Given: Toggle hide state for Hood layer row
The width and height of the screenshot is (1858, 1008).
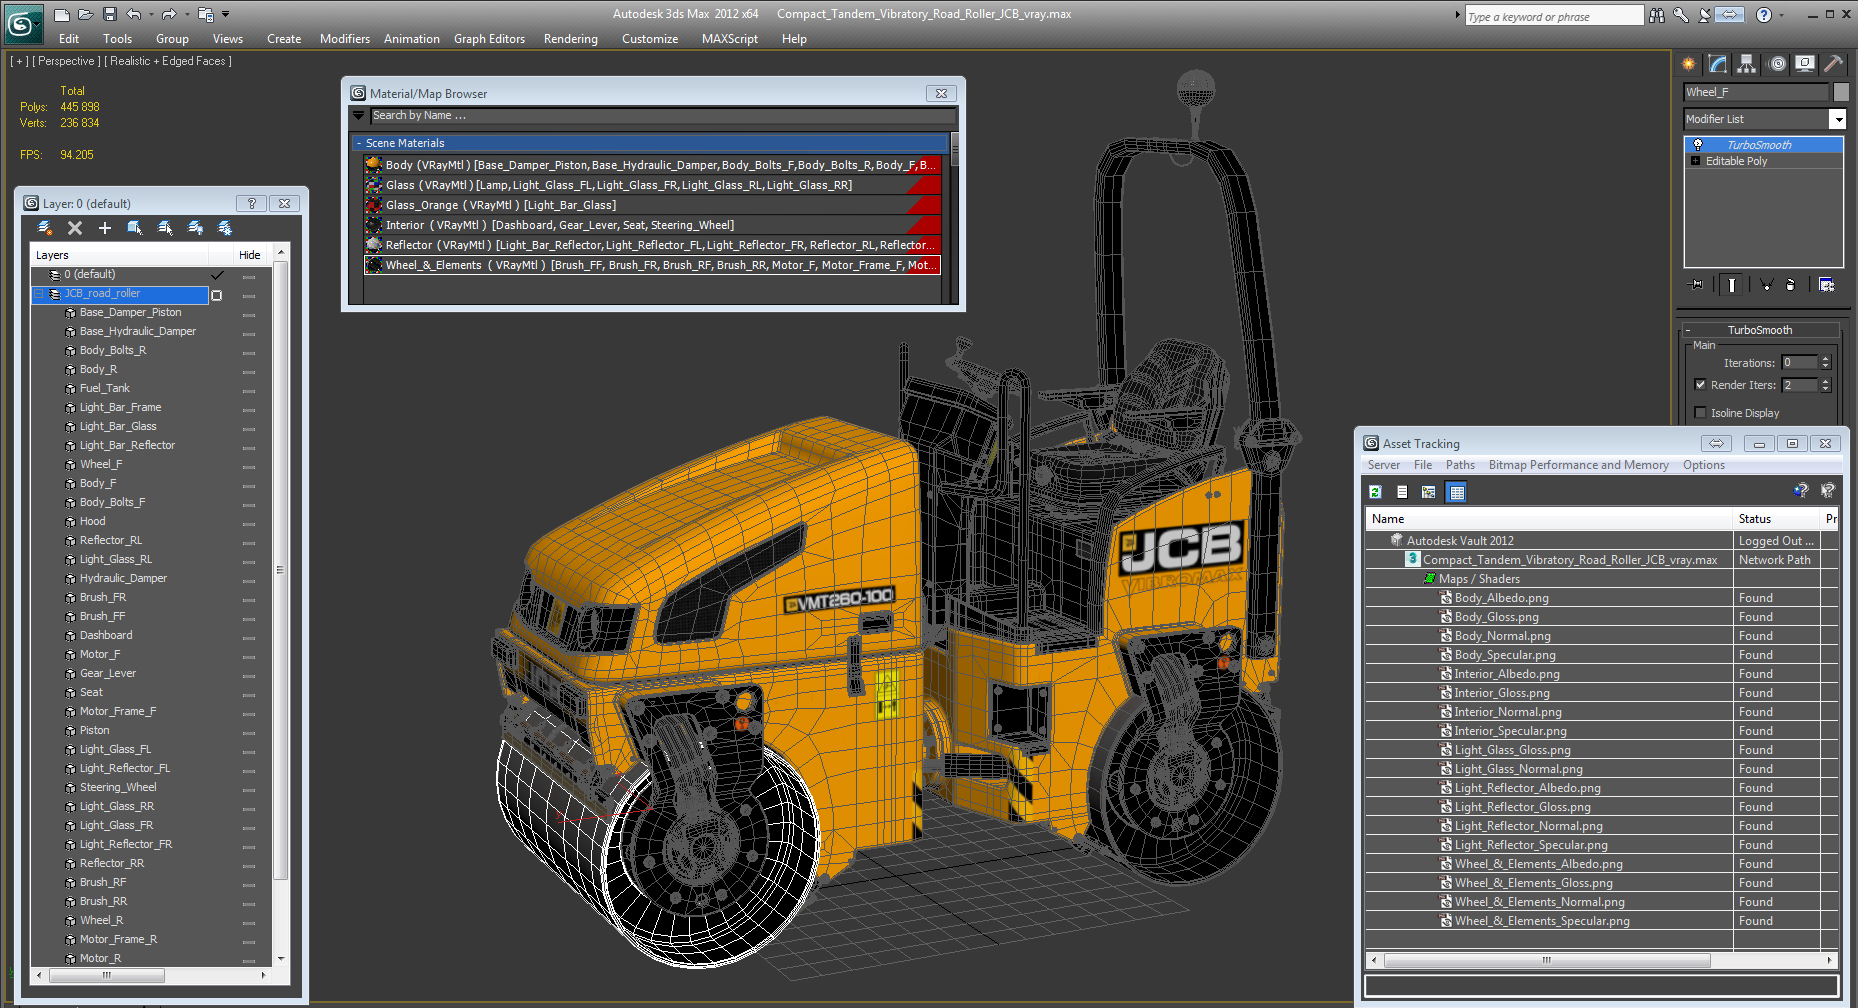Looking at the screenshot, I should 249,523.
